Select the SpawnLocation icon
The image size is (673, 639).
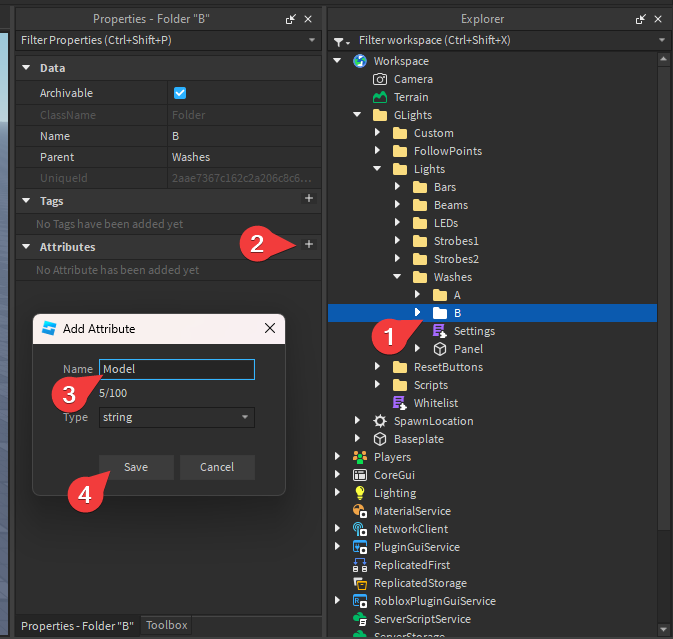tap(380, 421)
